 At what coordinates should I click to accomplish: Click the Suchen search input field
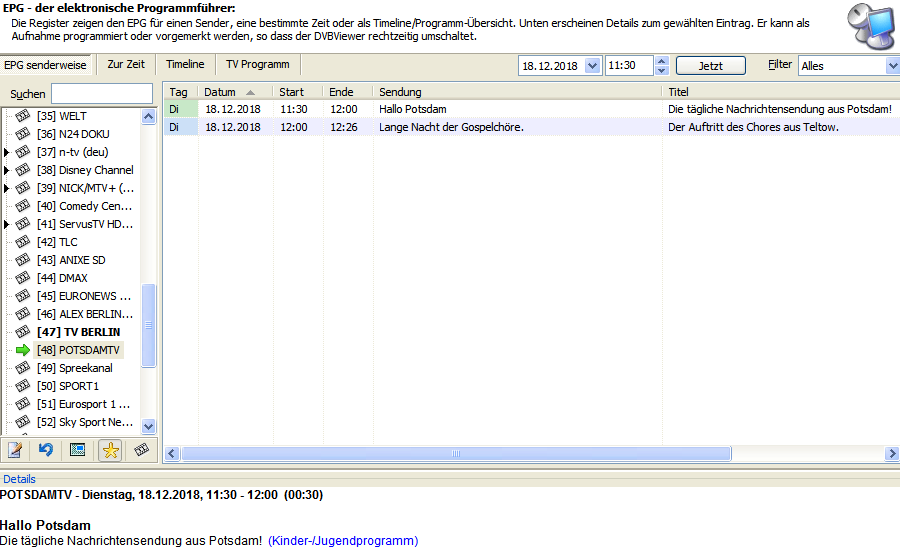coord(102,93)
